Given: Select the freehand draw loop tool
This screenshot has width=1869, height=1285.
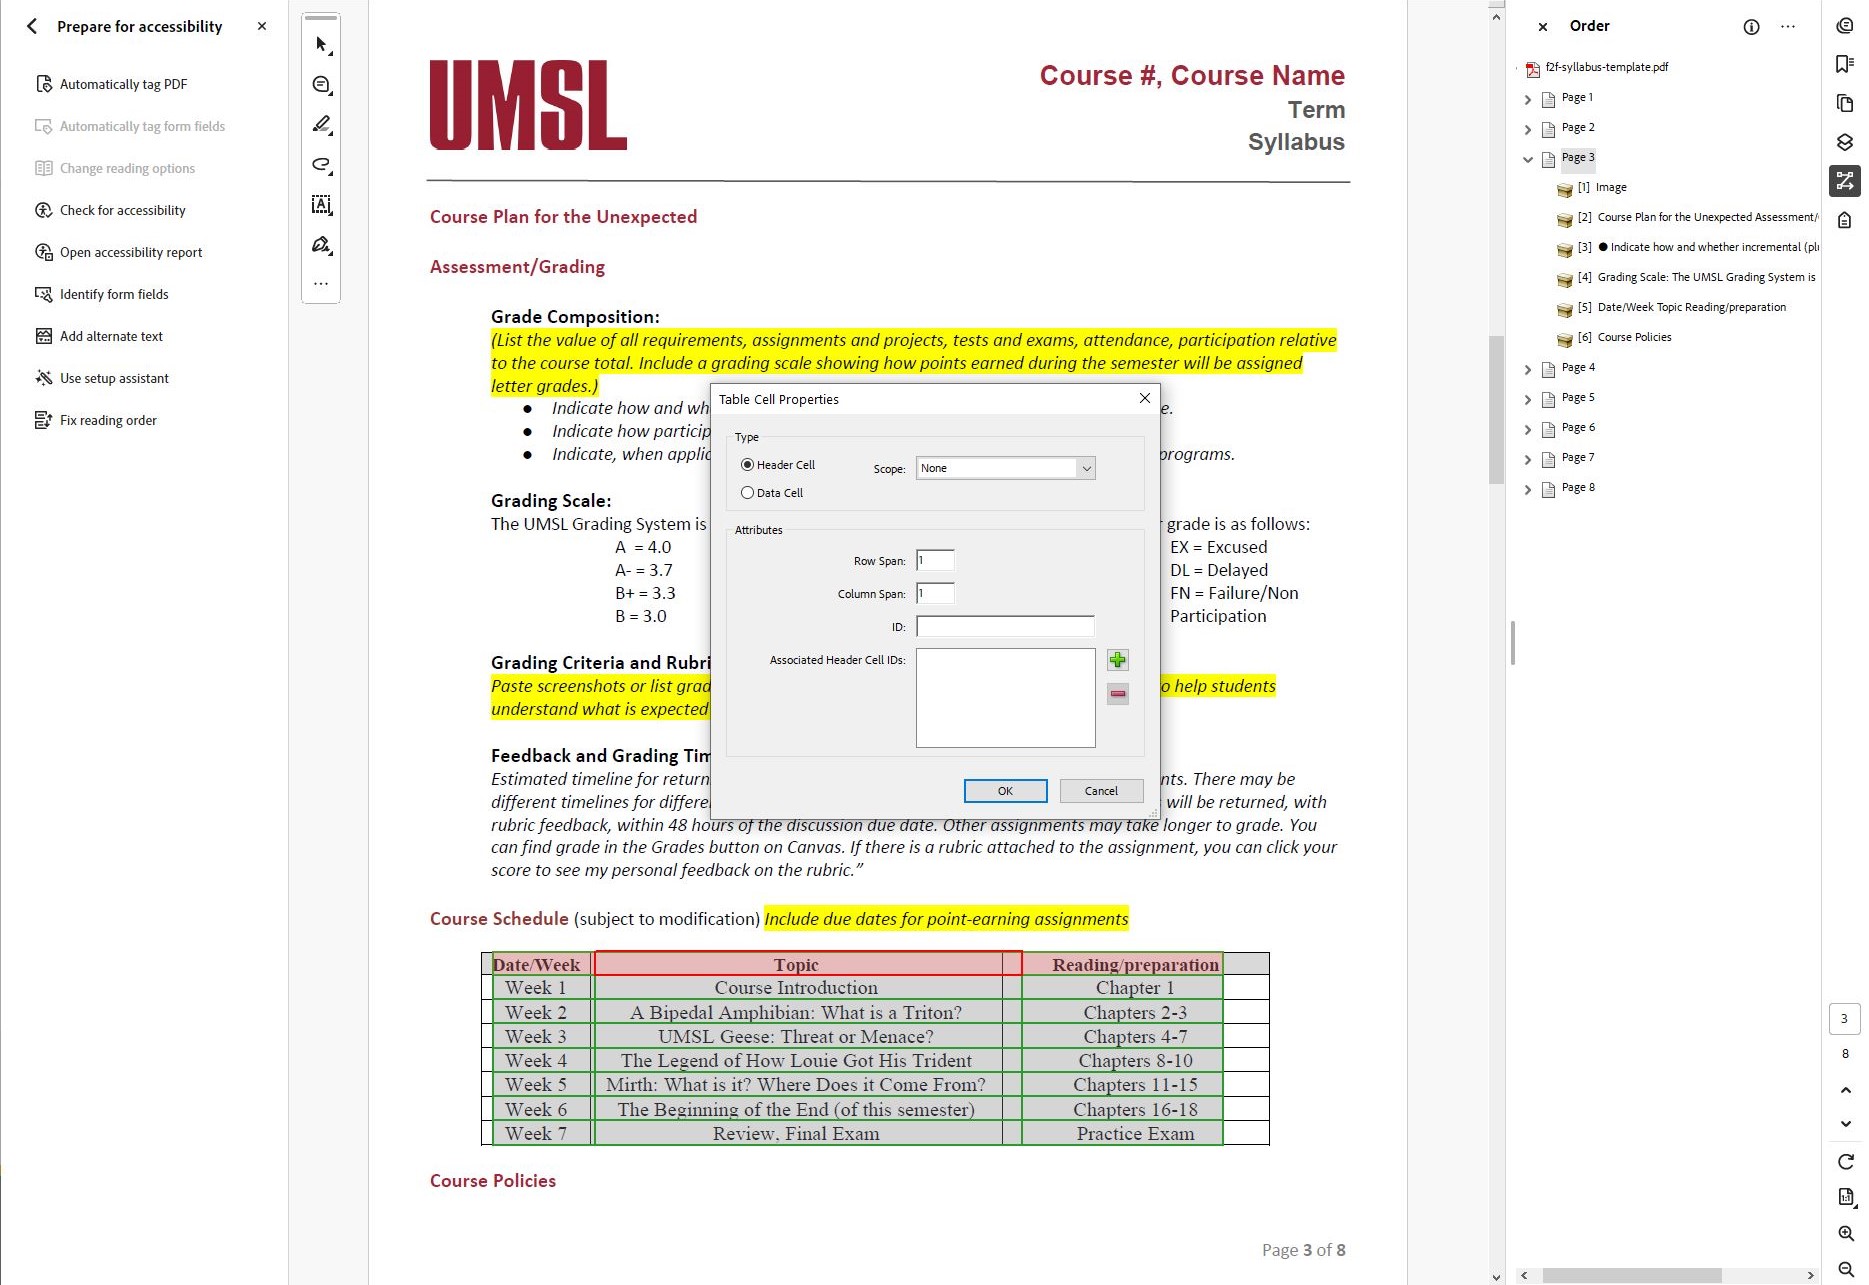Looking at the screenshot, I should (x=321, y=165).
